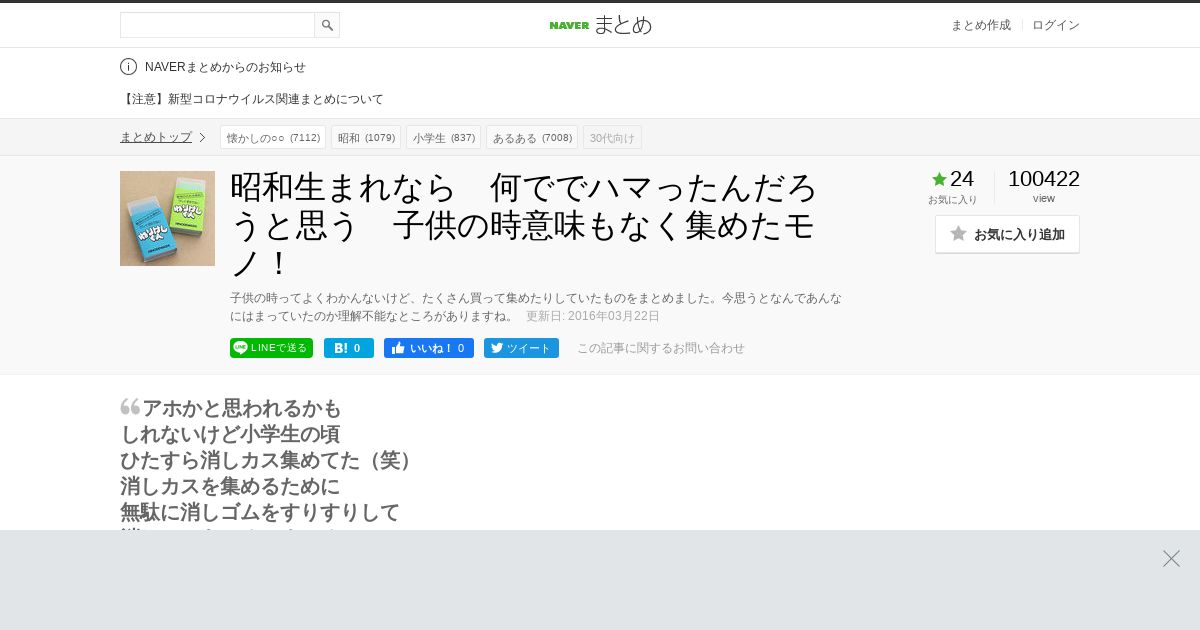Click the search magnifier icon

pos(327,25)
